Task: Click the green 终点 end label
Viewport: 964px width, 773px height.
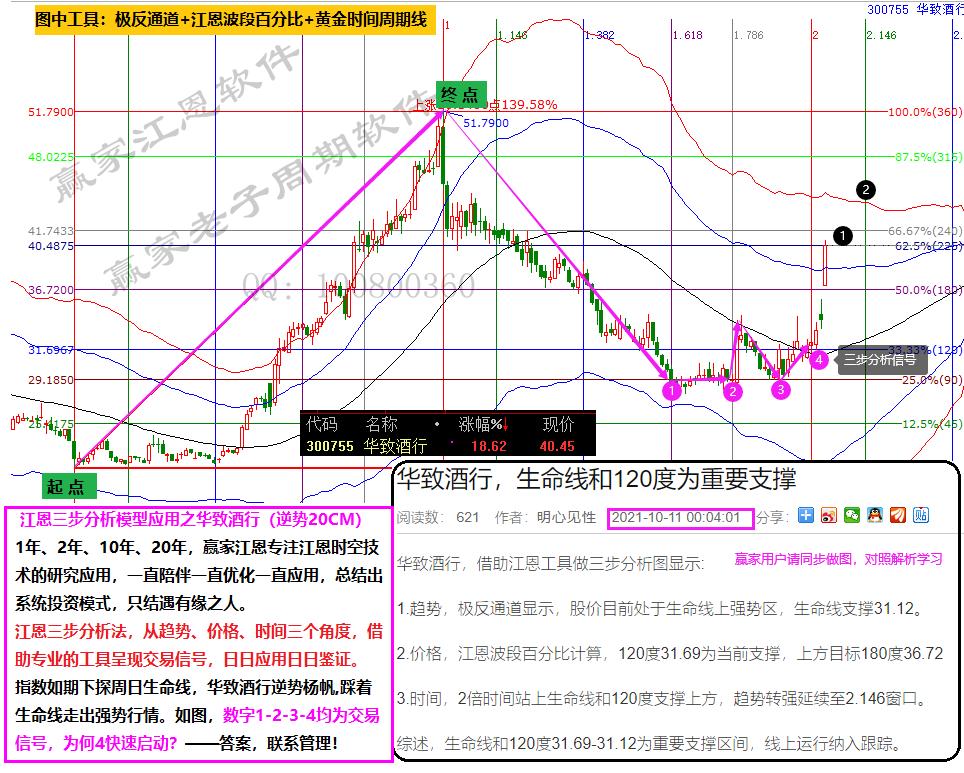Action: pos(461,95)
